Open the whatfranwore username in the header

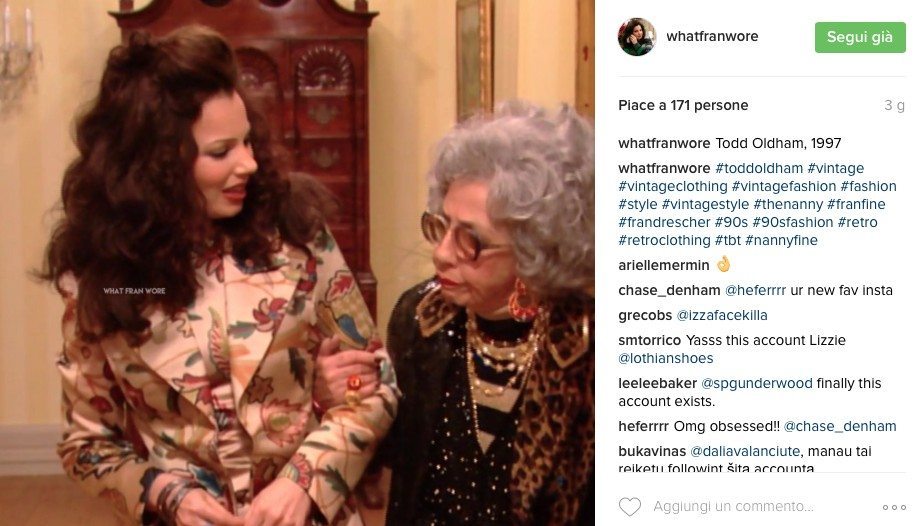click(x=712, y=36)
